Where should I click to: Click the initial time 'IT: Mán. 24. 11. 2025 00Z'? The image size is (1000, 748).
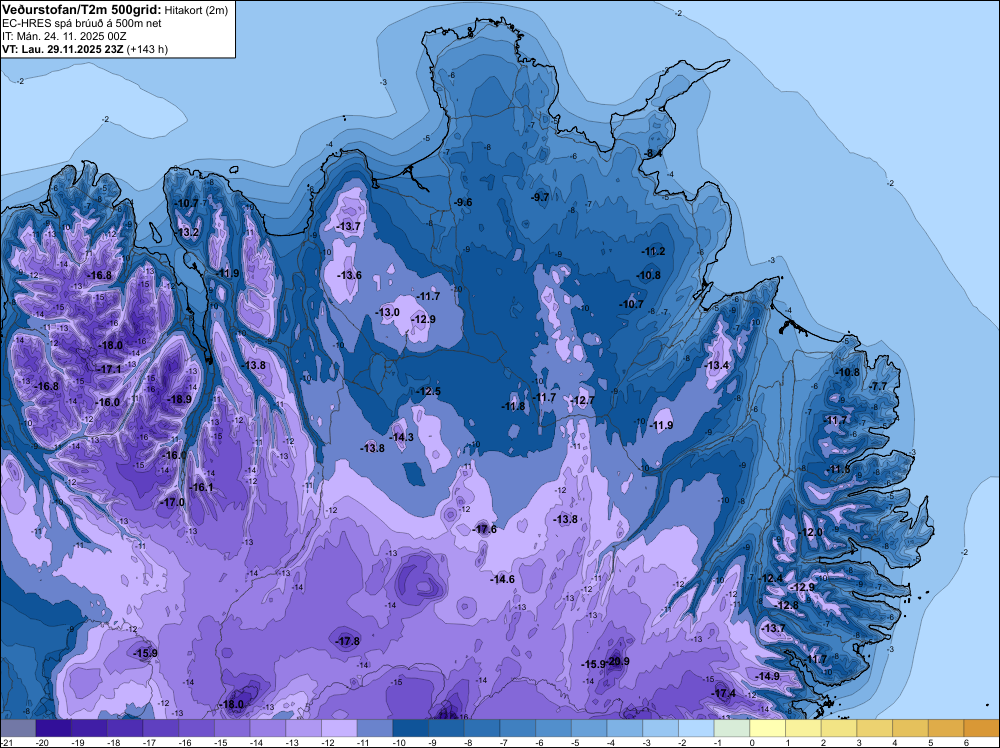tap(64, 36)
